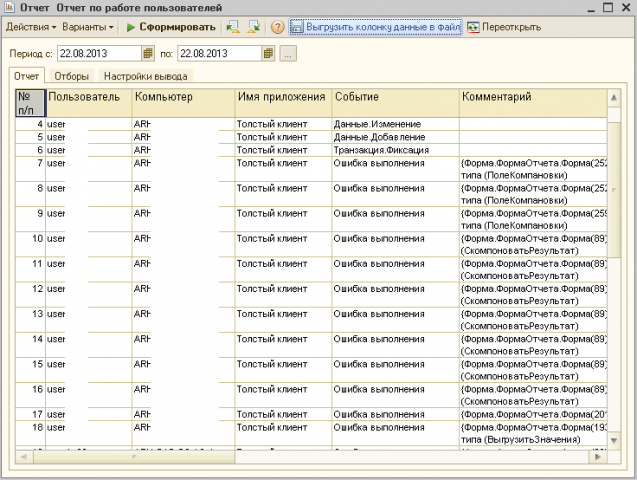637x480 pixels.
Task: Click Выгрузить колонку данные в файл button
Action: [376, 27]
